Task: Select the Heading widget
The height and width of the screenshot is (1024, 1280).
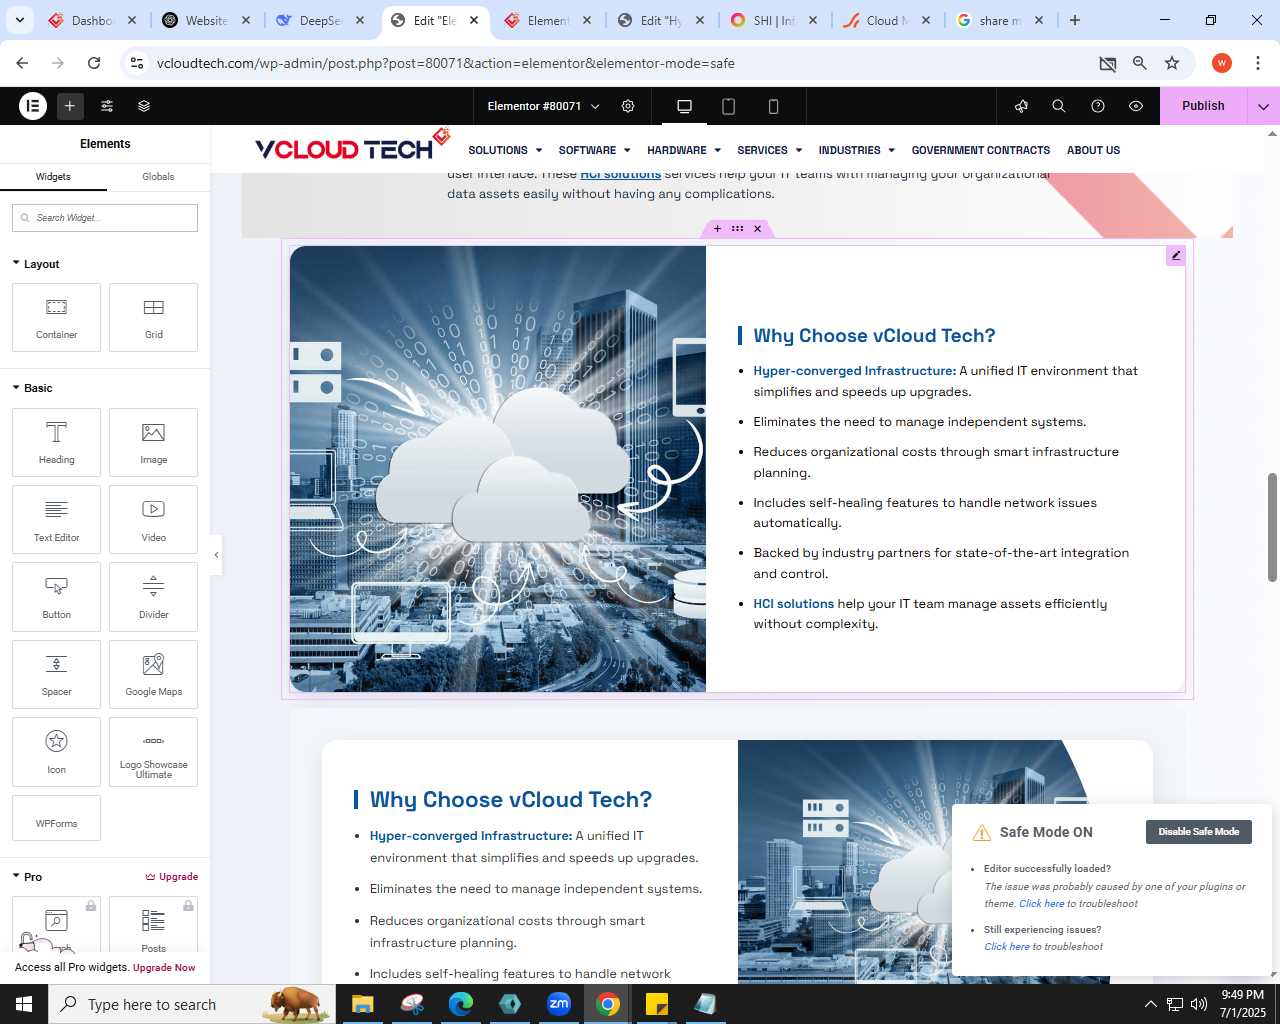Action: point(56,443)
